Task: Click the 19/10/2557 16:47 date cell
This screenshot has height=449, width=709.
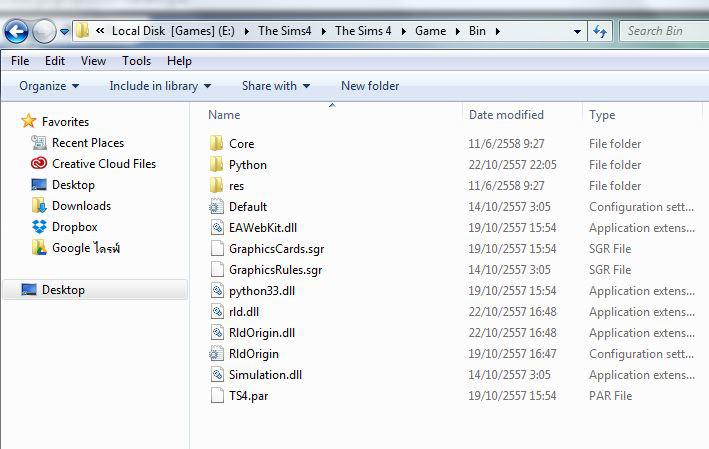Action: [512, 354]
